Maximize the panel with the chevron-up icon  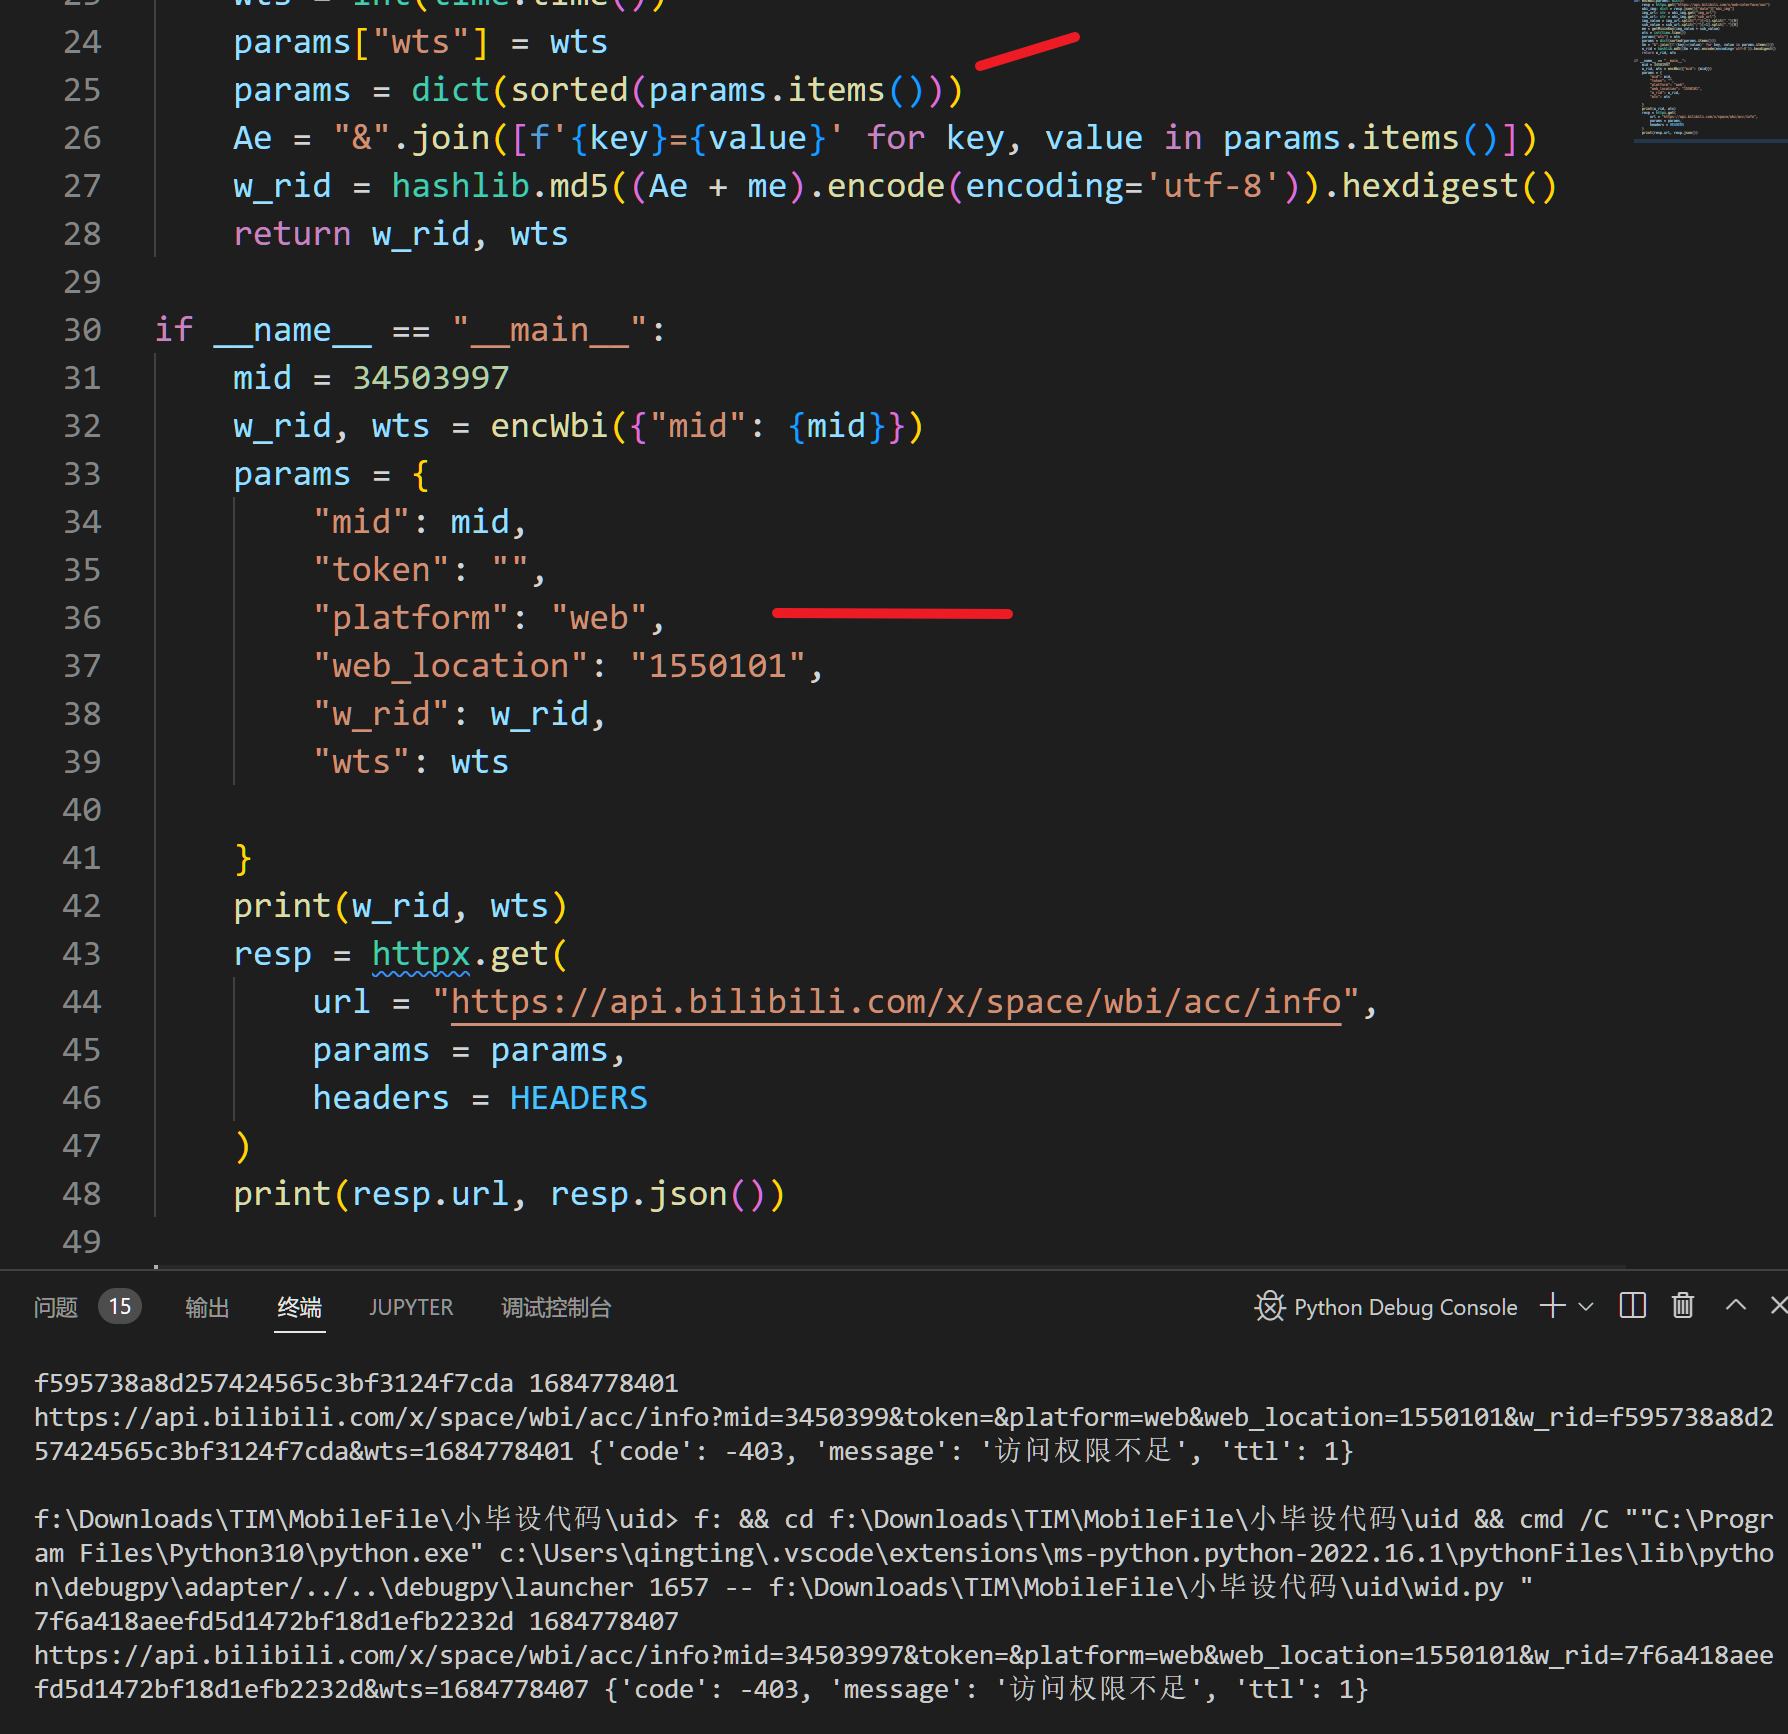point(1735,1306)
